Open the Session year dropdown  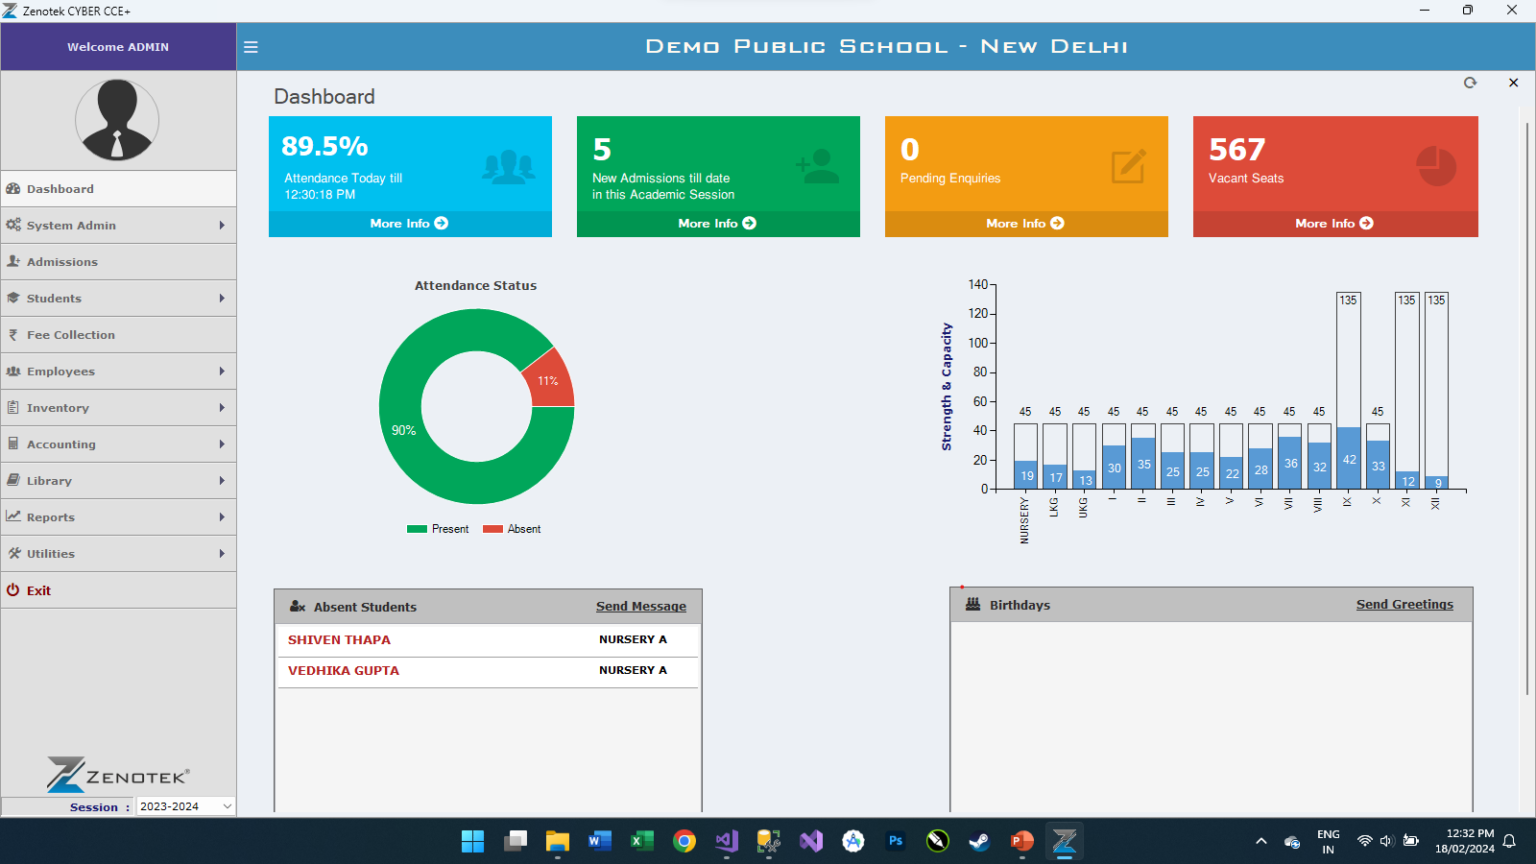(x=185, y=806)
